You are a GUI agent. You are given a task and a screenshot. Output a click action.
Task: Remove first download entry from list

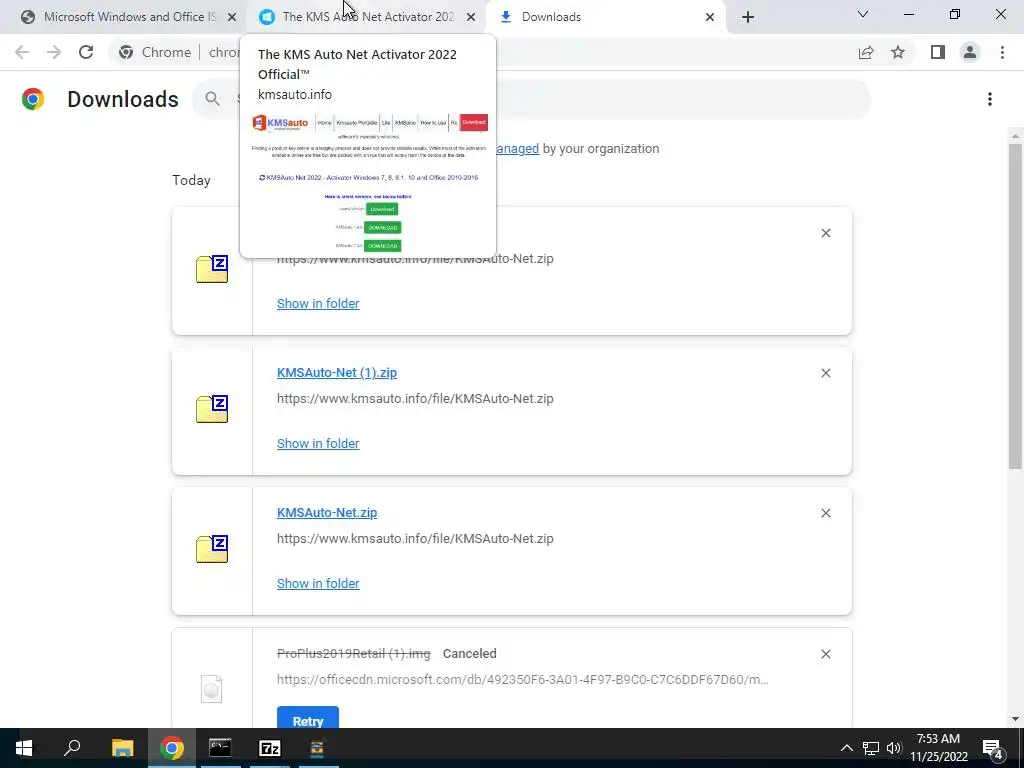tap(825, 233)
